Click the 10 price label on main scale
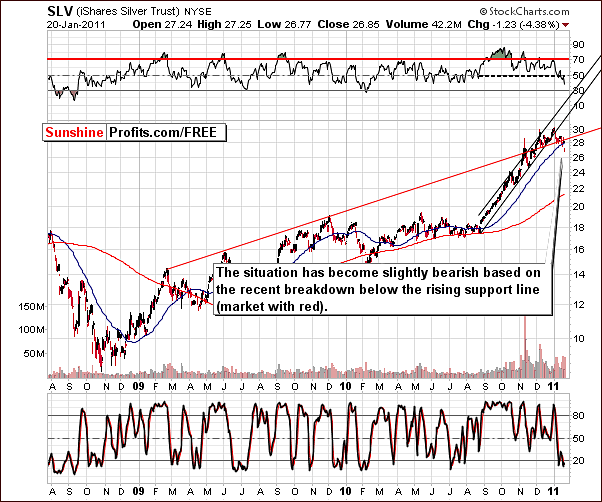This screenshot has width=602, height=502. click(x=579, y=339)
